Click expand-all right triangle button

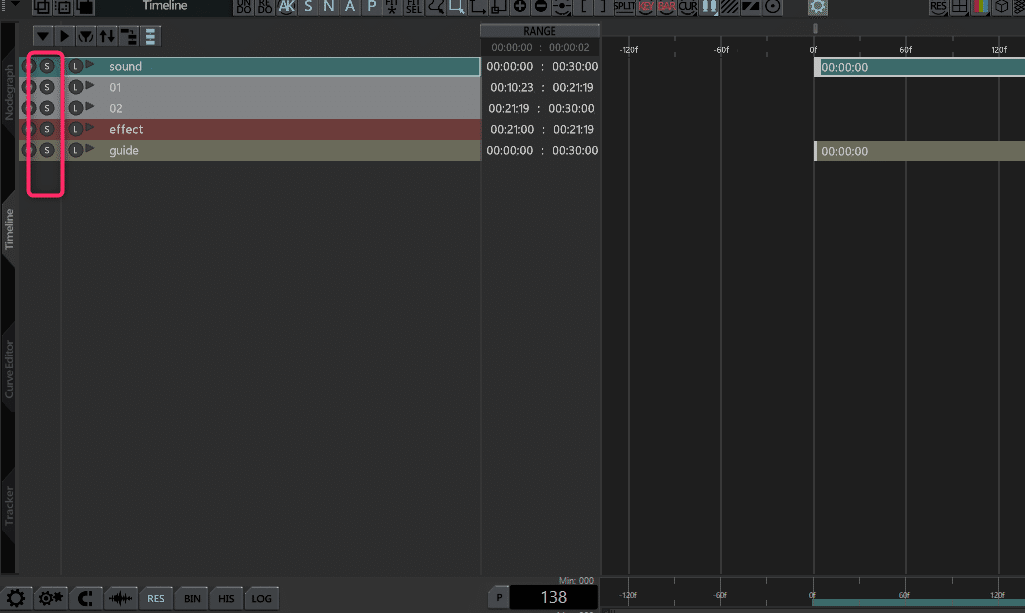pyautogui.click(x=64, y=37)
